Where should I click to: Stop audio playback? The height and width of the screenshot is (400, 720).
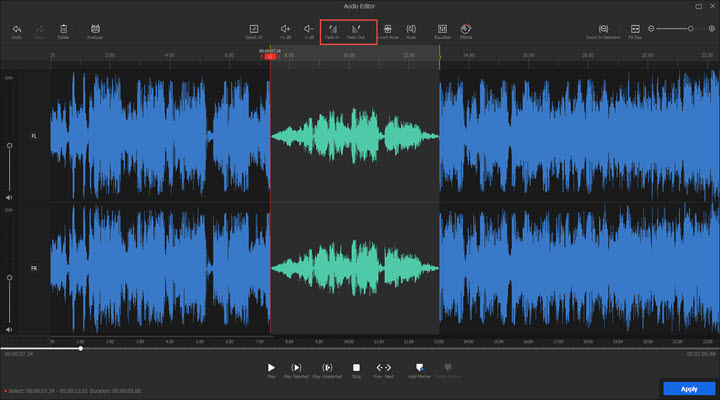click(x=356, y=368)
